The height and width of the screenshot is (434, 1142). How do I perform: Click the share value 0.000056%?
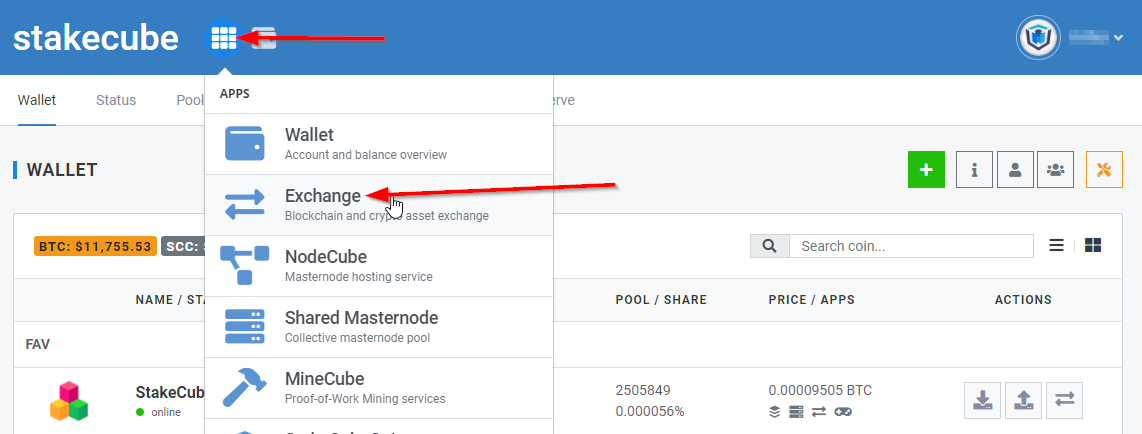click(650, 411)
